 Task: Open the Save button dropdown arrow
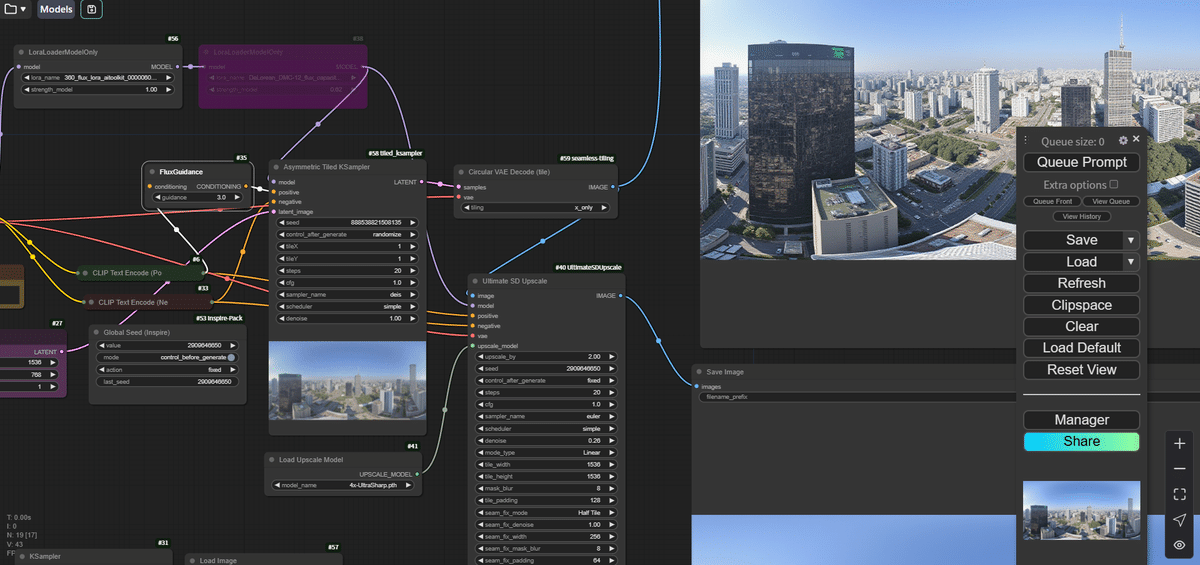[x=1131, y=240]
